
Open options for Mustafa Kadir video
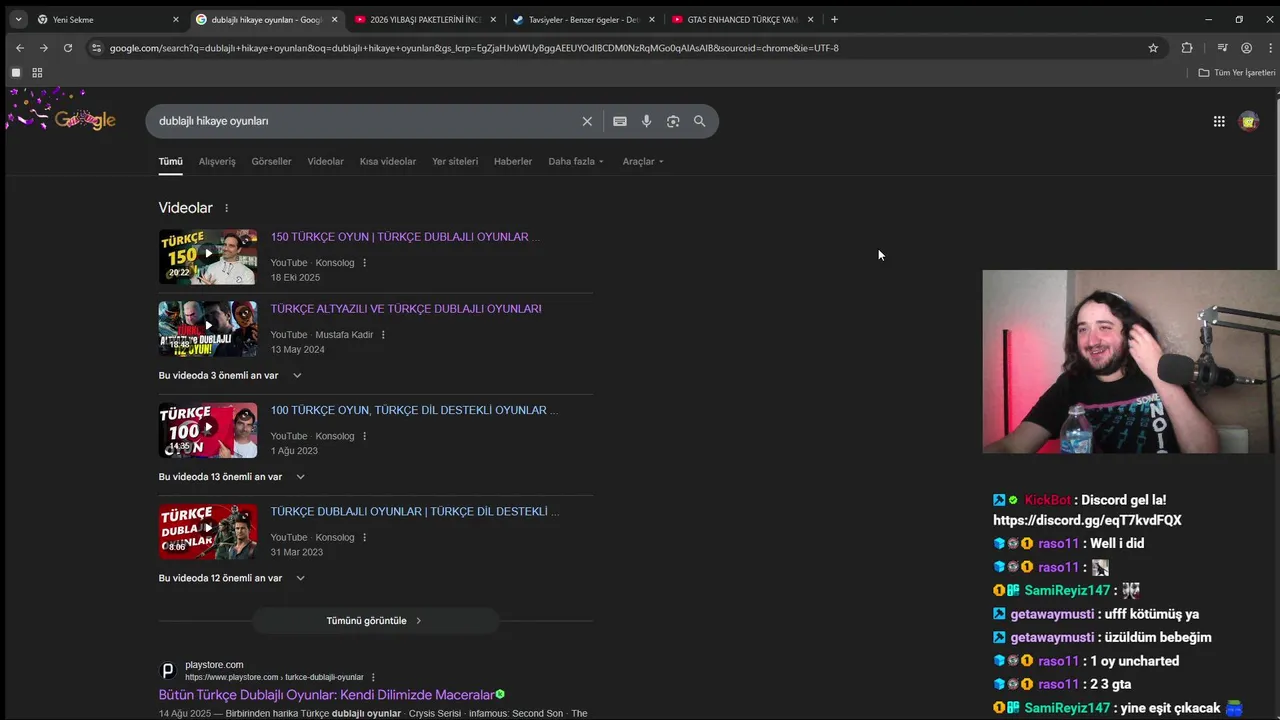[383, 335]
